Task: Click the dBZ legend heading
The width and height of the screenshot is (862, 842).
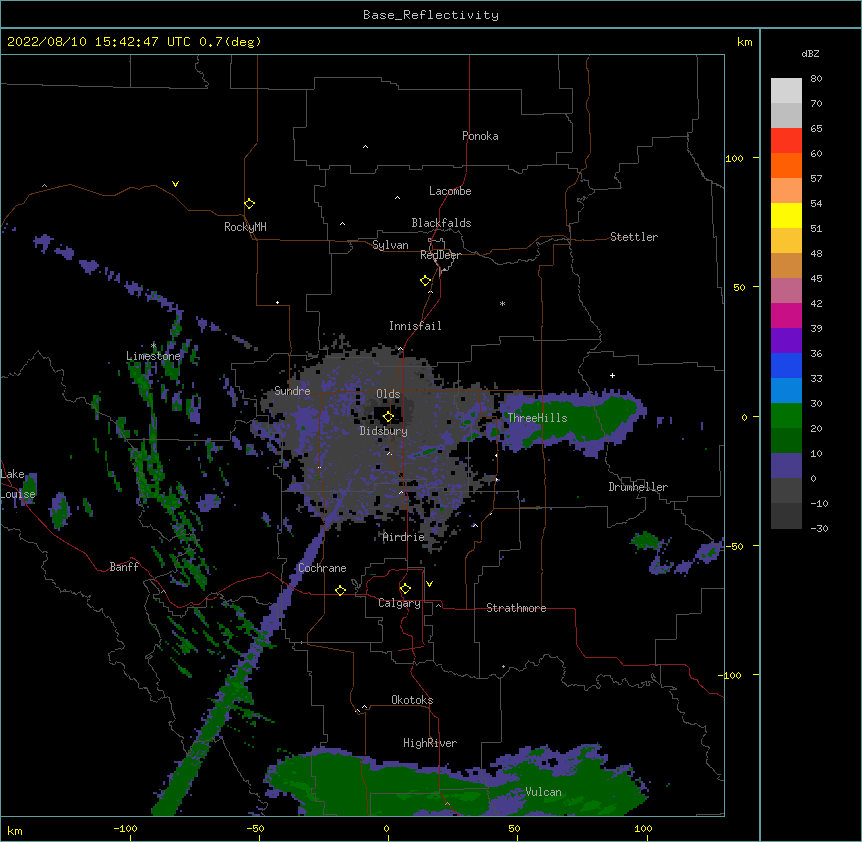Action: pos(810,54)
